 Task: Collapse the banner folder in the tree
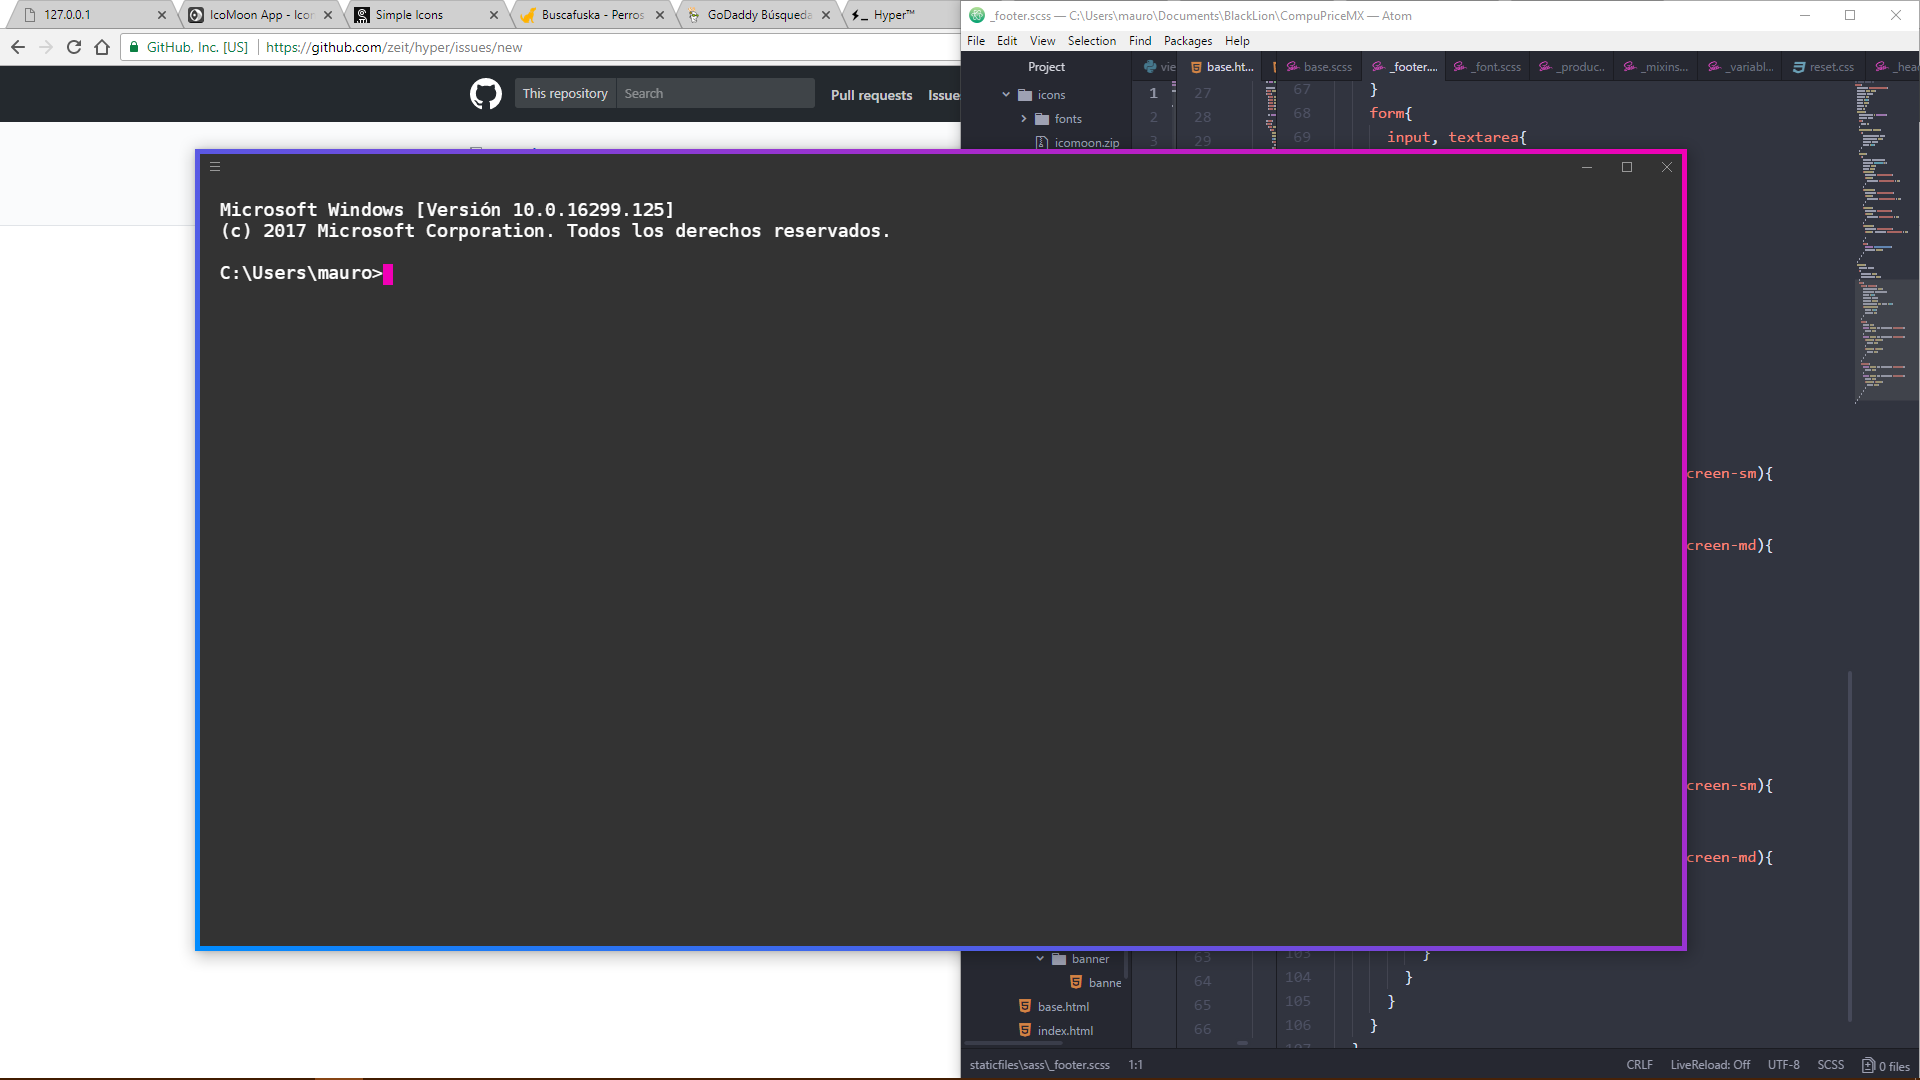pos(1040,958)
